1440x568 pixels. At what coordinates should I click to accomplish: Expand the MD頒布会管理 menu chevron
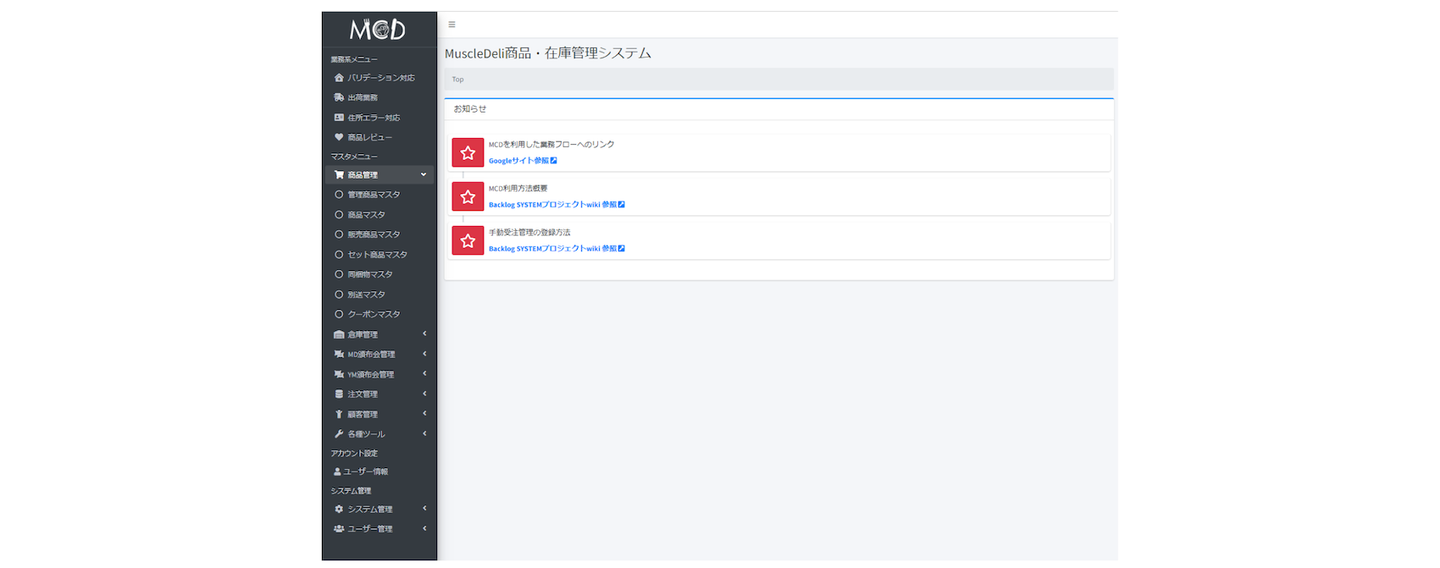click(x=424, y=354)
